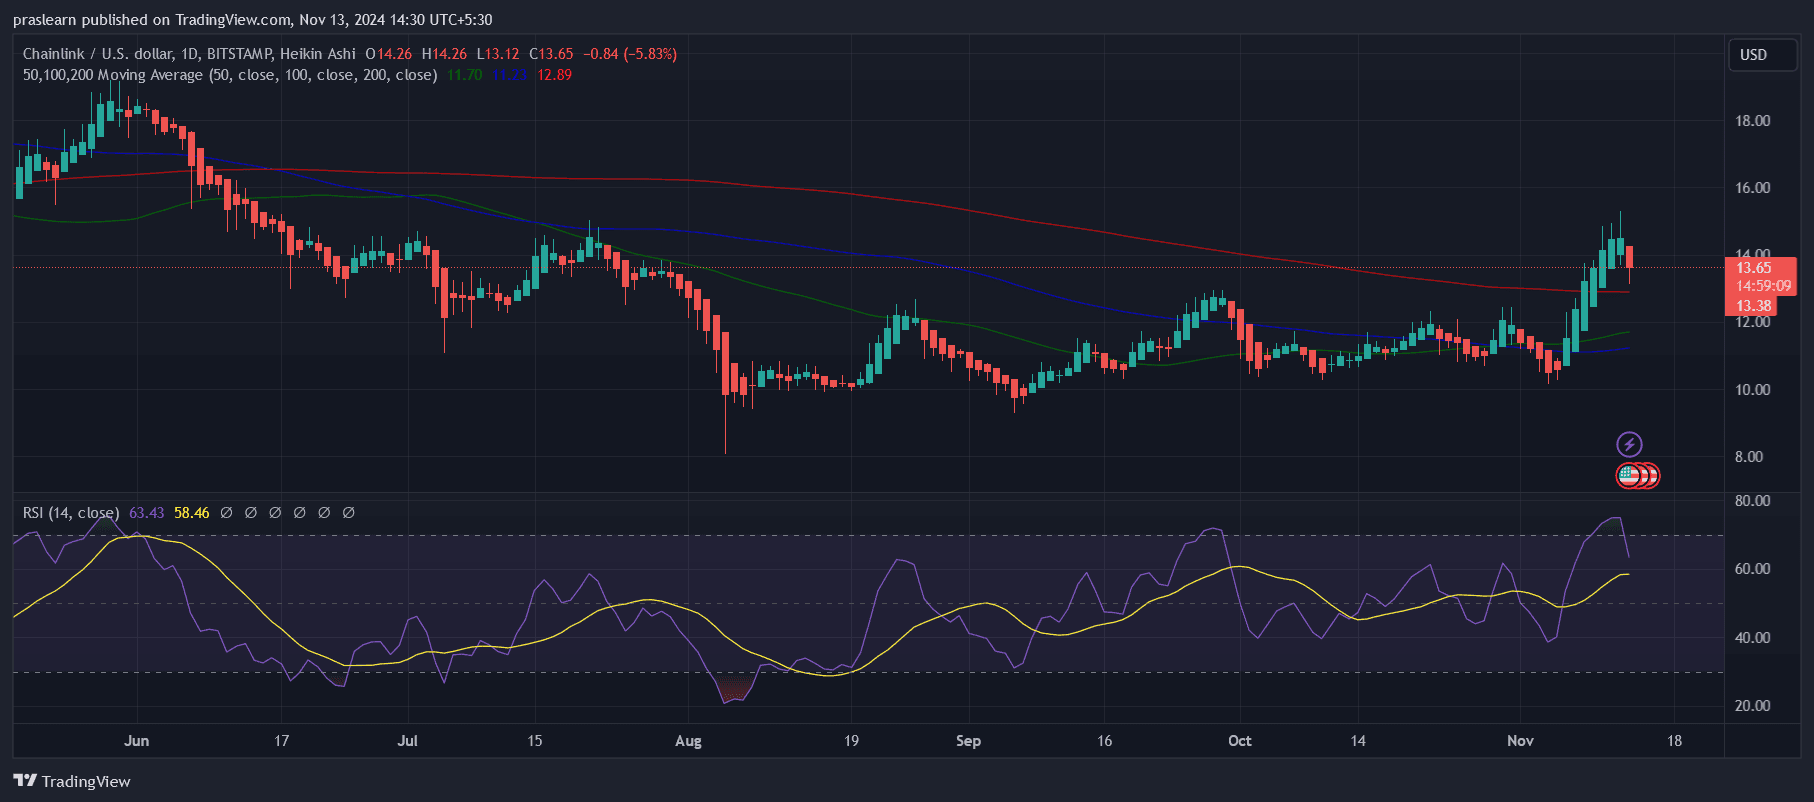Click the purple lightning bolt event icon
1814x802 pixels.
1629,444
